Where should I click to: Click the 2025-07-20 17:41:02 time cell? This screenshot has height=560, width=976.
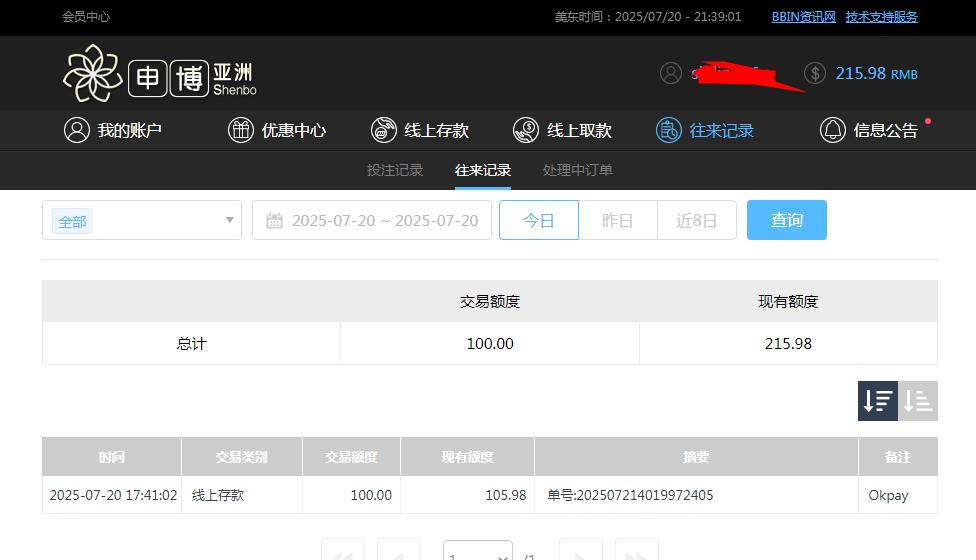click(113, 495)
